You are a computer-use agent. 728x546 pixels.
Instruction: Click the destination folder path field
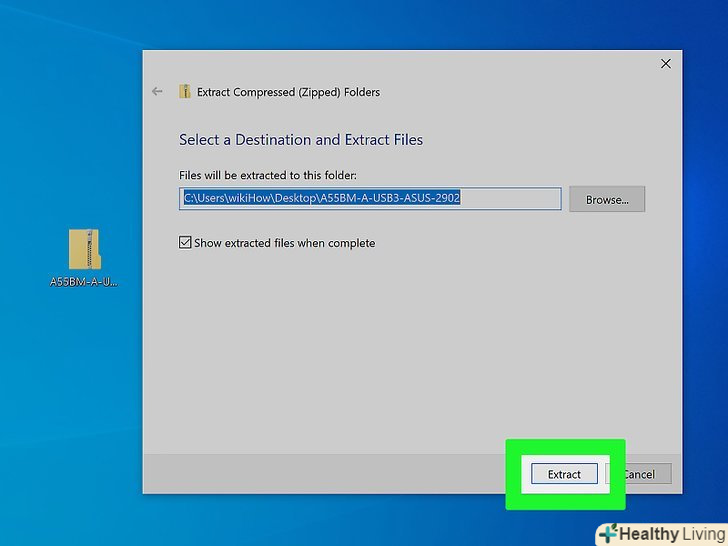tap(370, 198)
